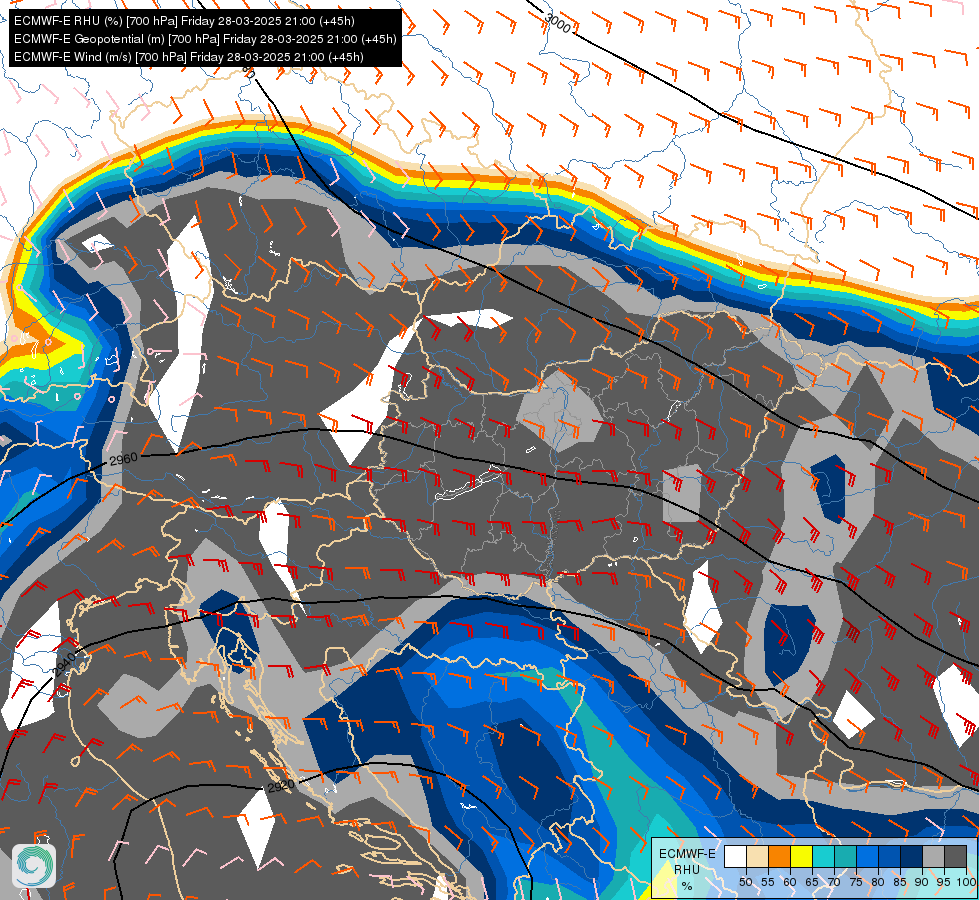Click the 2920 geopotential contour label
979x900 pixels.
(281, 786)
